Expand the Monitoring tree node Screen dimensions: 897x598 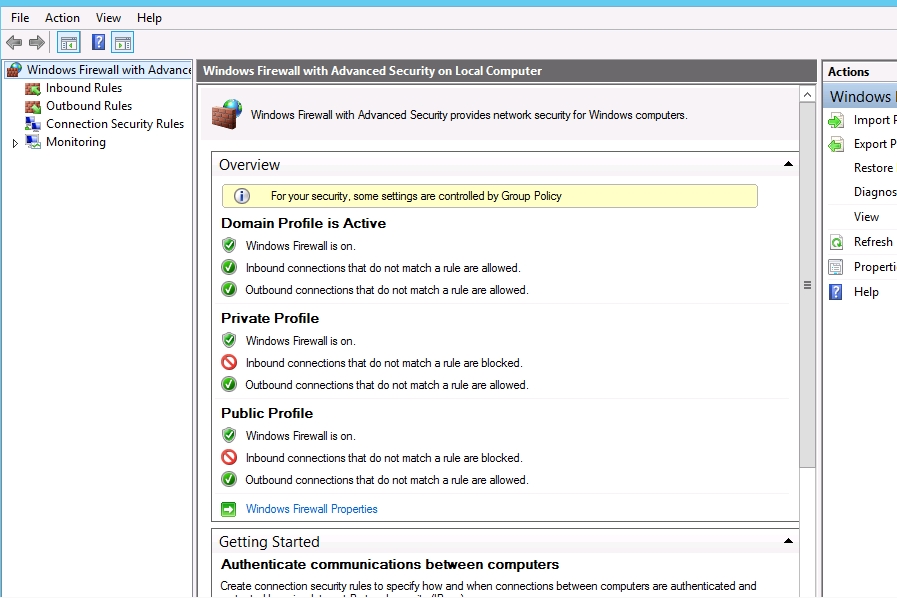pyautogui.click(x=15, y=143)
